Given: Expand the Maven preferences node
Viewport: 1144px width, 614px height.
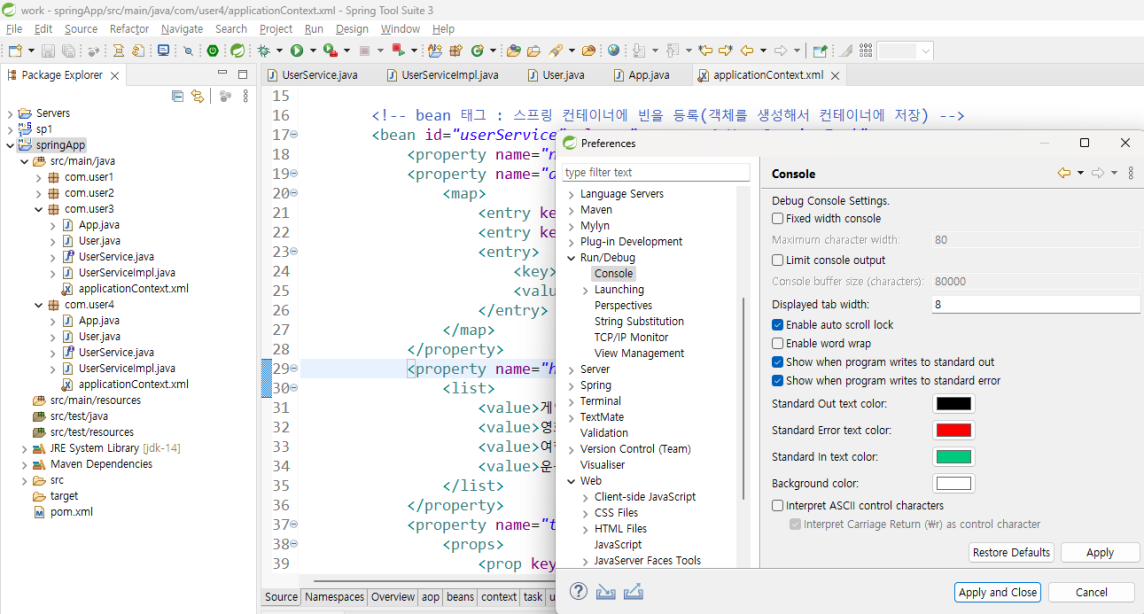Looking at the screenshot, I should pos(571,210).
